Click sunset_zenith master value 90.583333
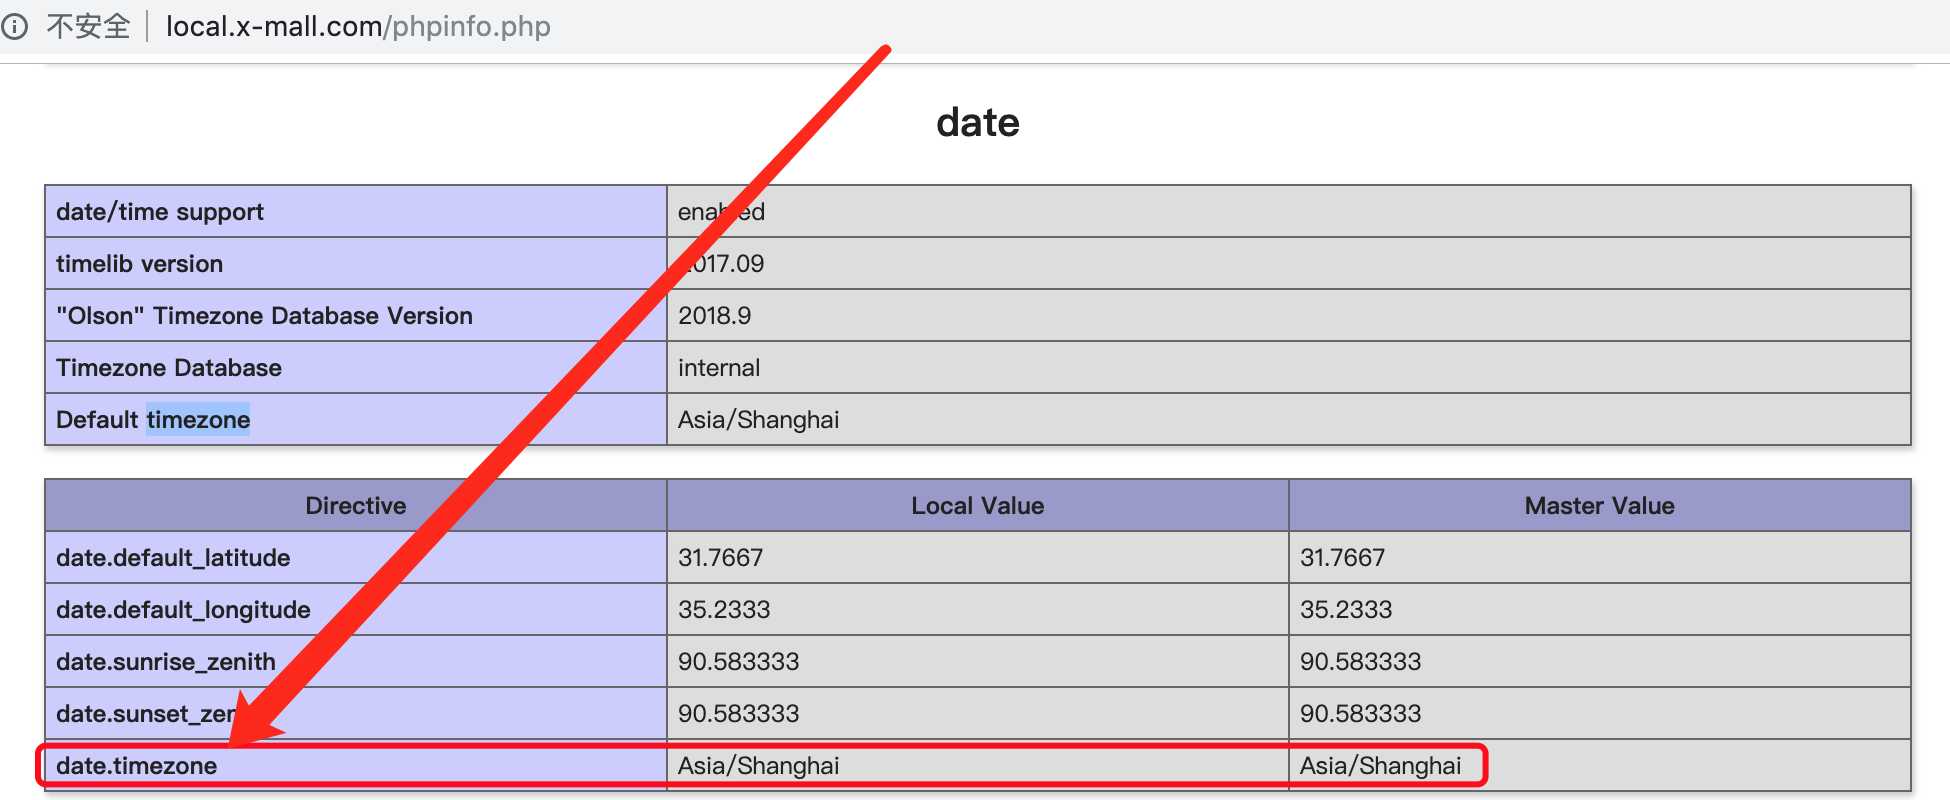The height and width of the screenshot is (800, 1950). point(1361,714)
